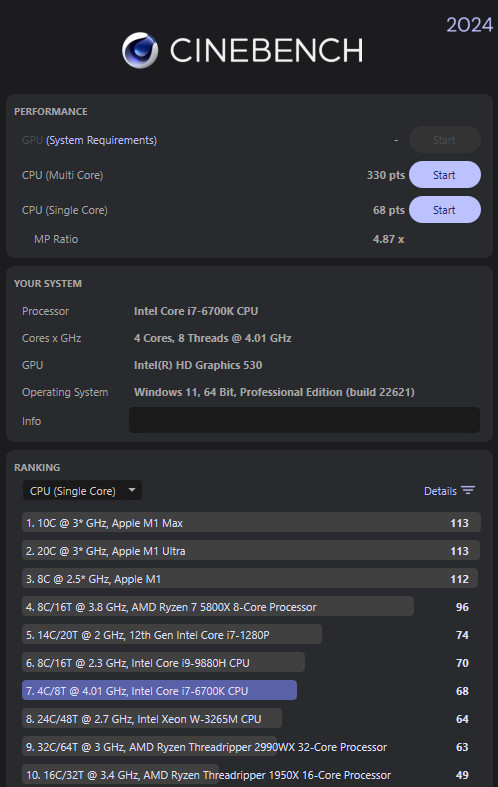Start the CPU Single Core benchmark
This screenshot has height=787, width=498.
445,210
